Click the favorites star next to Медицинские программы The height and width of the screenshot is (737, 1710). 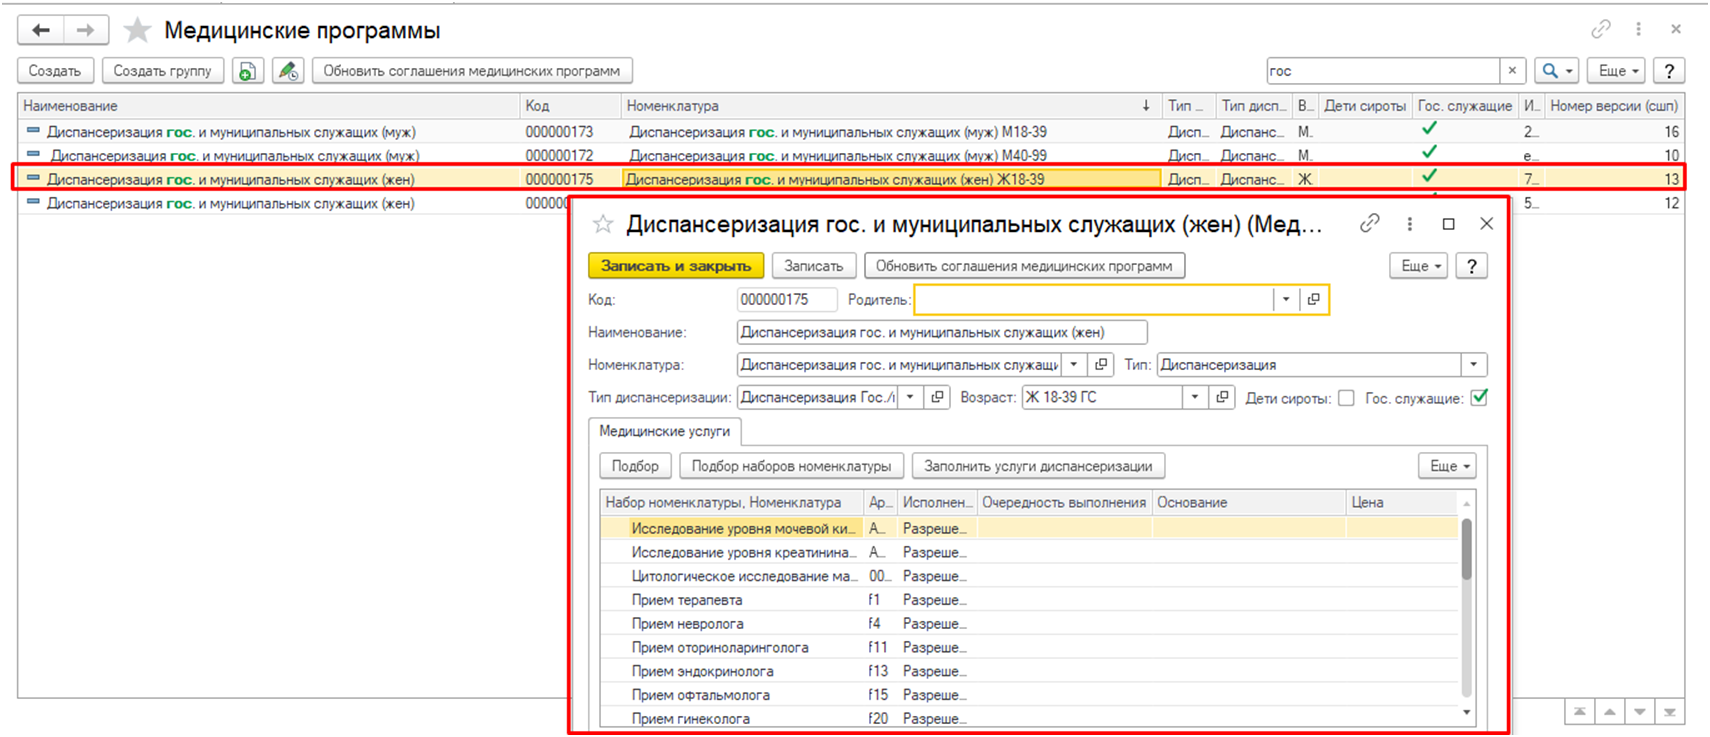137,30
